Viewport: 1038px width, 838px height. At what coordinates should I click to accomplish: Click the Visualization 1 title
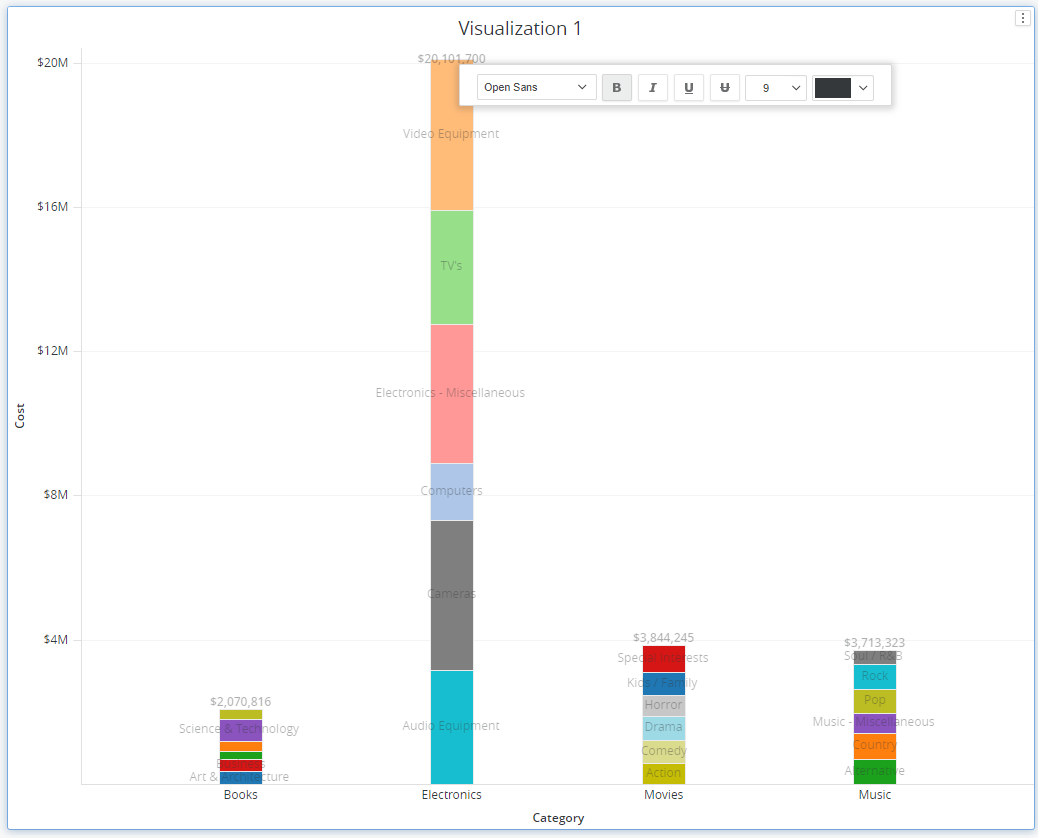519,29
